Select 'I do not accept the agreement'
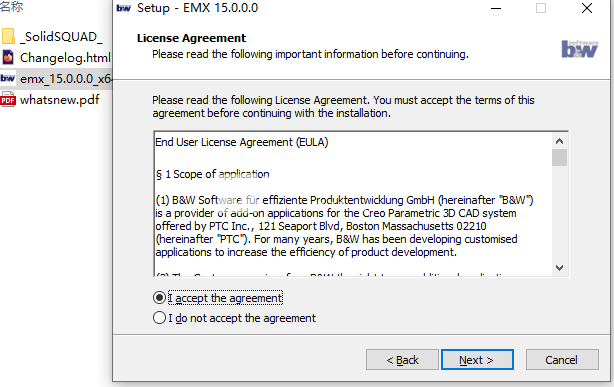 pyautogui.click(x=159, y=318)
